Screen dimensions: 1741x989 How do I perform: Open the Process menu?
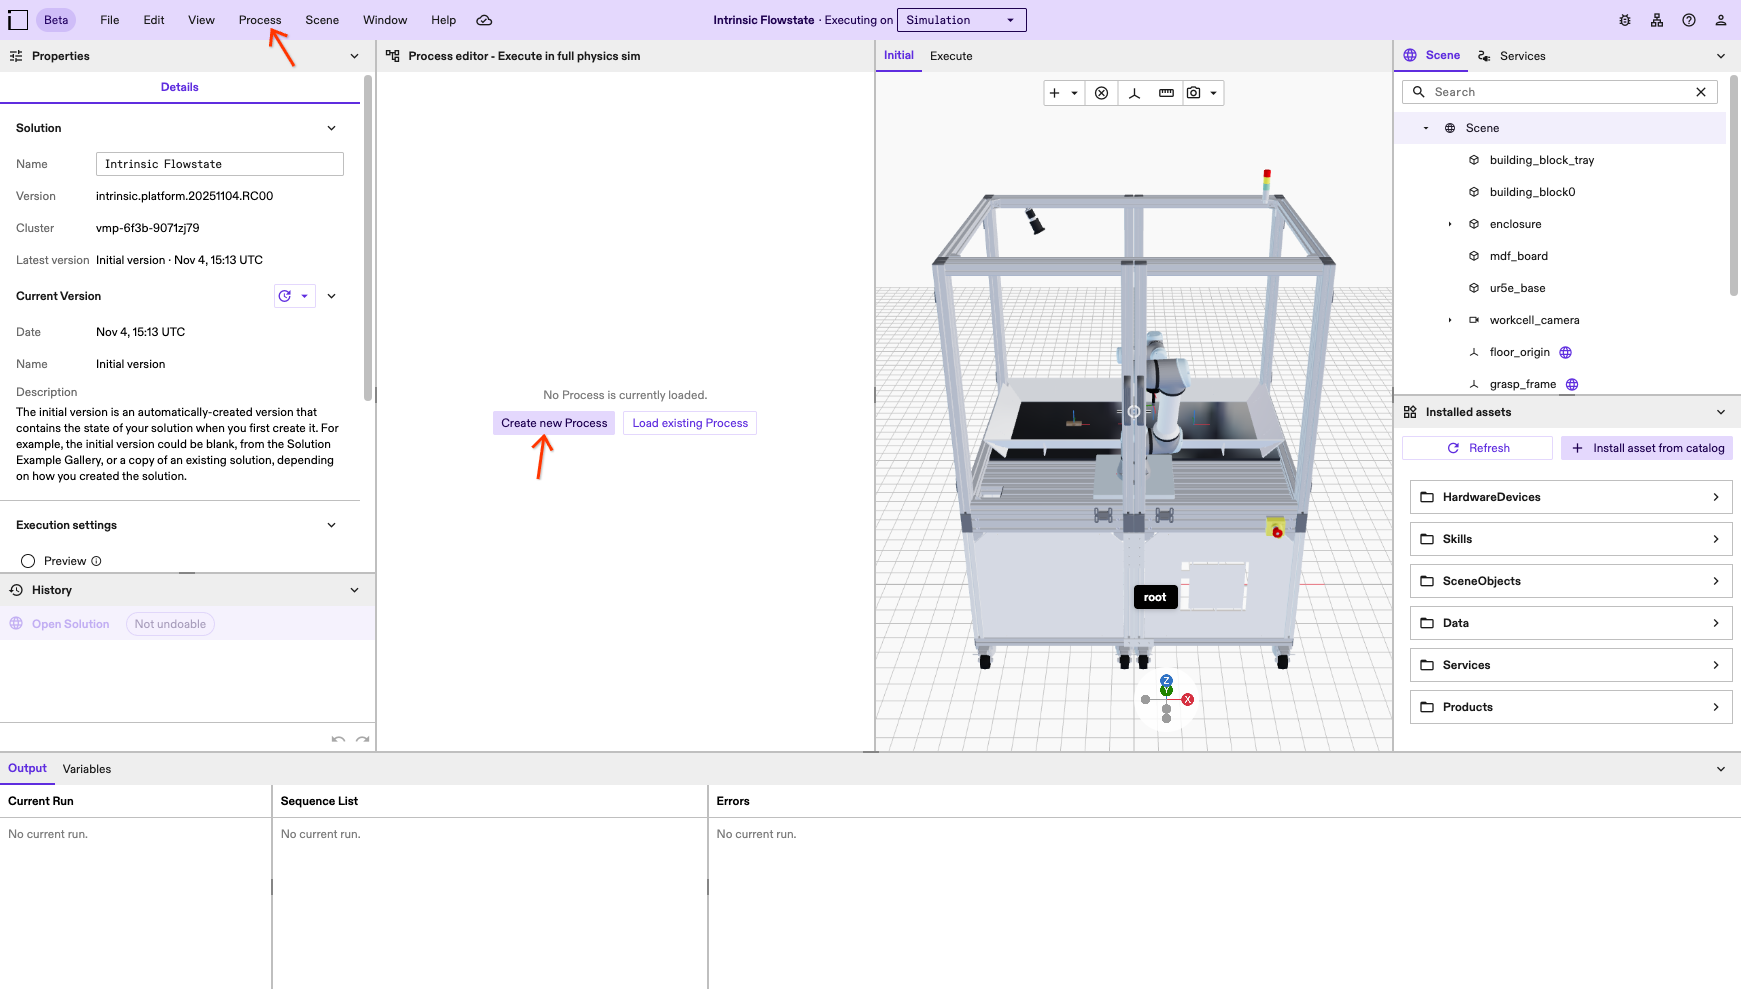[259, 19]
